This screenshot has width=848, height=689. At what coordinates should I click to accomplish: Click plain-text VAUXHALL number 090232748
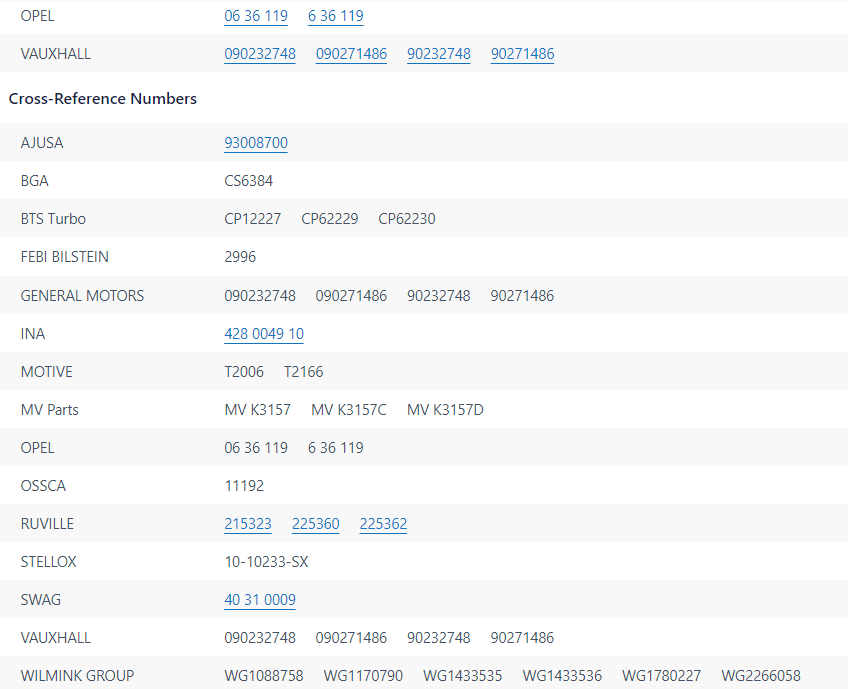(x=260, y=638)
